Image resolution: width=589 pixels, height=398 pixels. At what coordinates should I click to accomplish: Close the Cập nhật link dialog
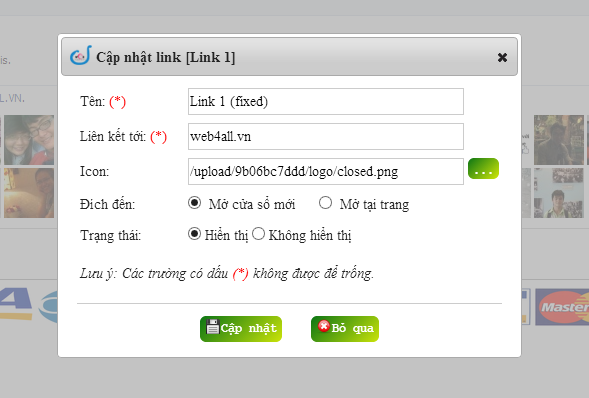click(502, 57)
